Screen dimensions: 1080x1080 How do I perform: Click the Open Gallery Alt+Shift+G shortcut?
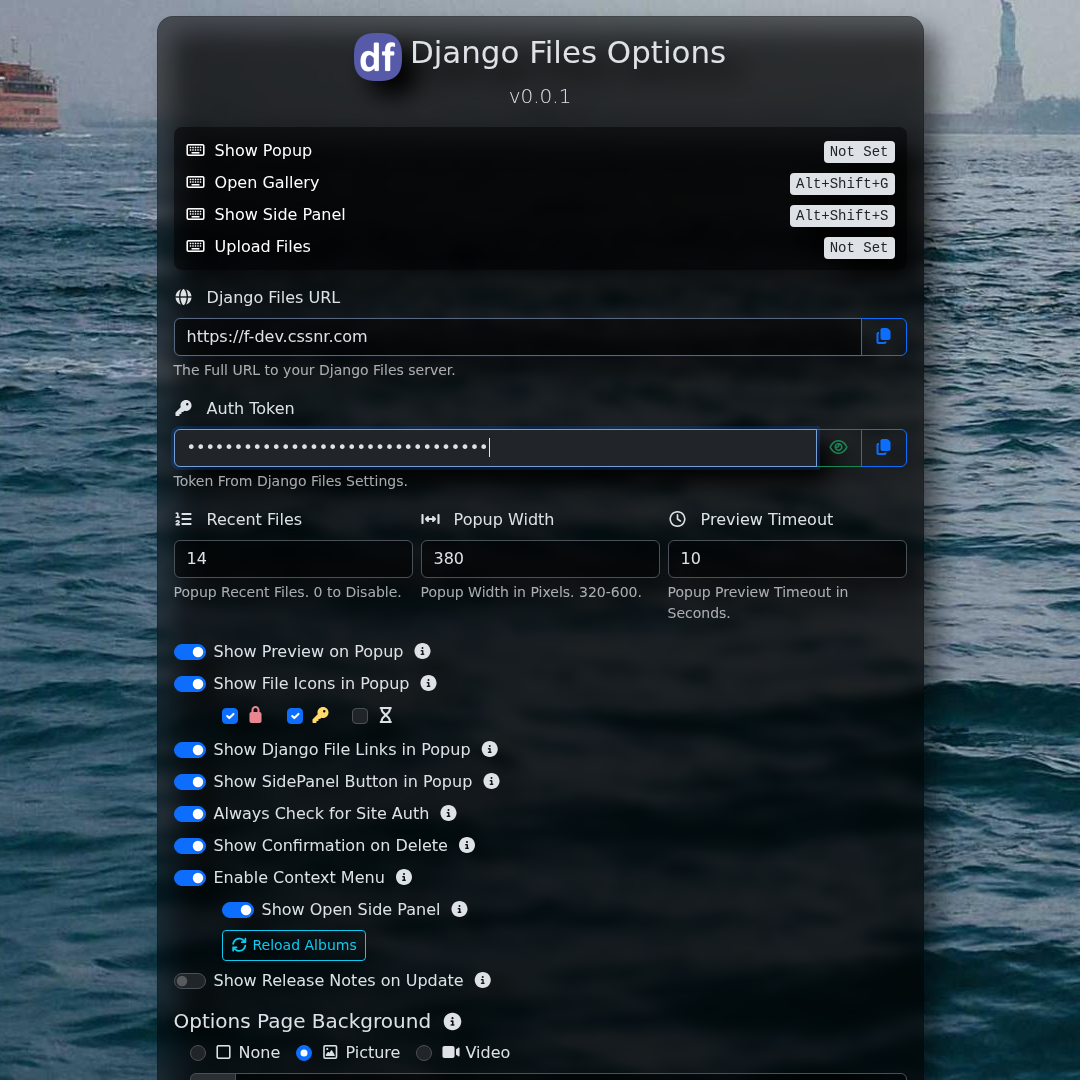click(841, 184)
